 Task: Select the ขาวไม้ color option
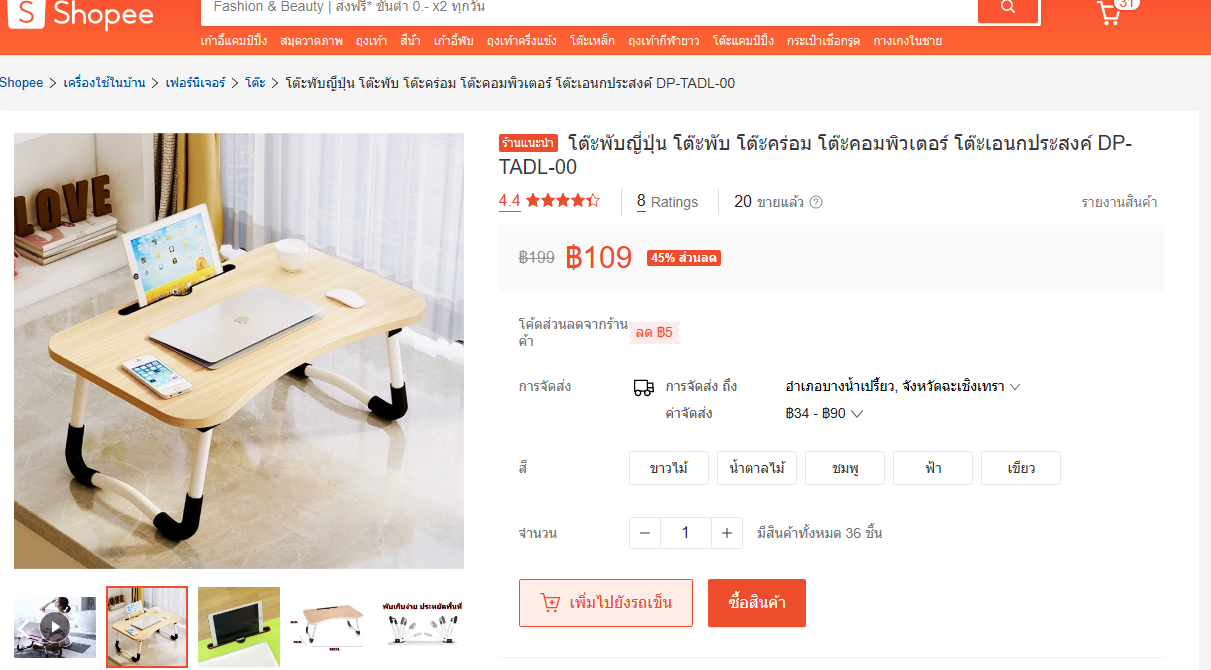pos(669,468)
